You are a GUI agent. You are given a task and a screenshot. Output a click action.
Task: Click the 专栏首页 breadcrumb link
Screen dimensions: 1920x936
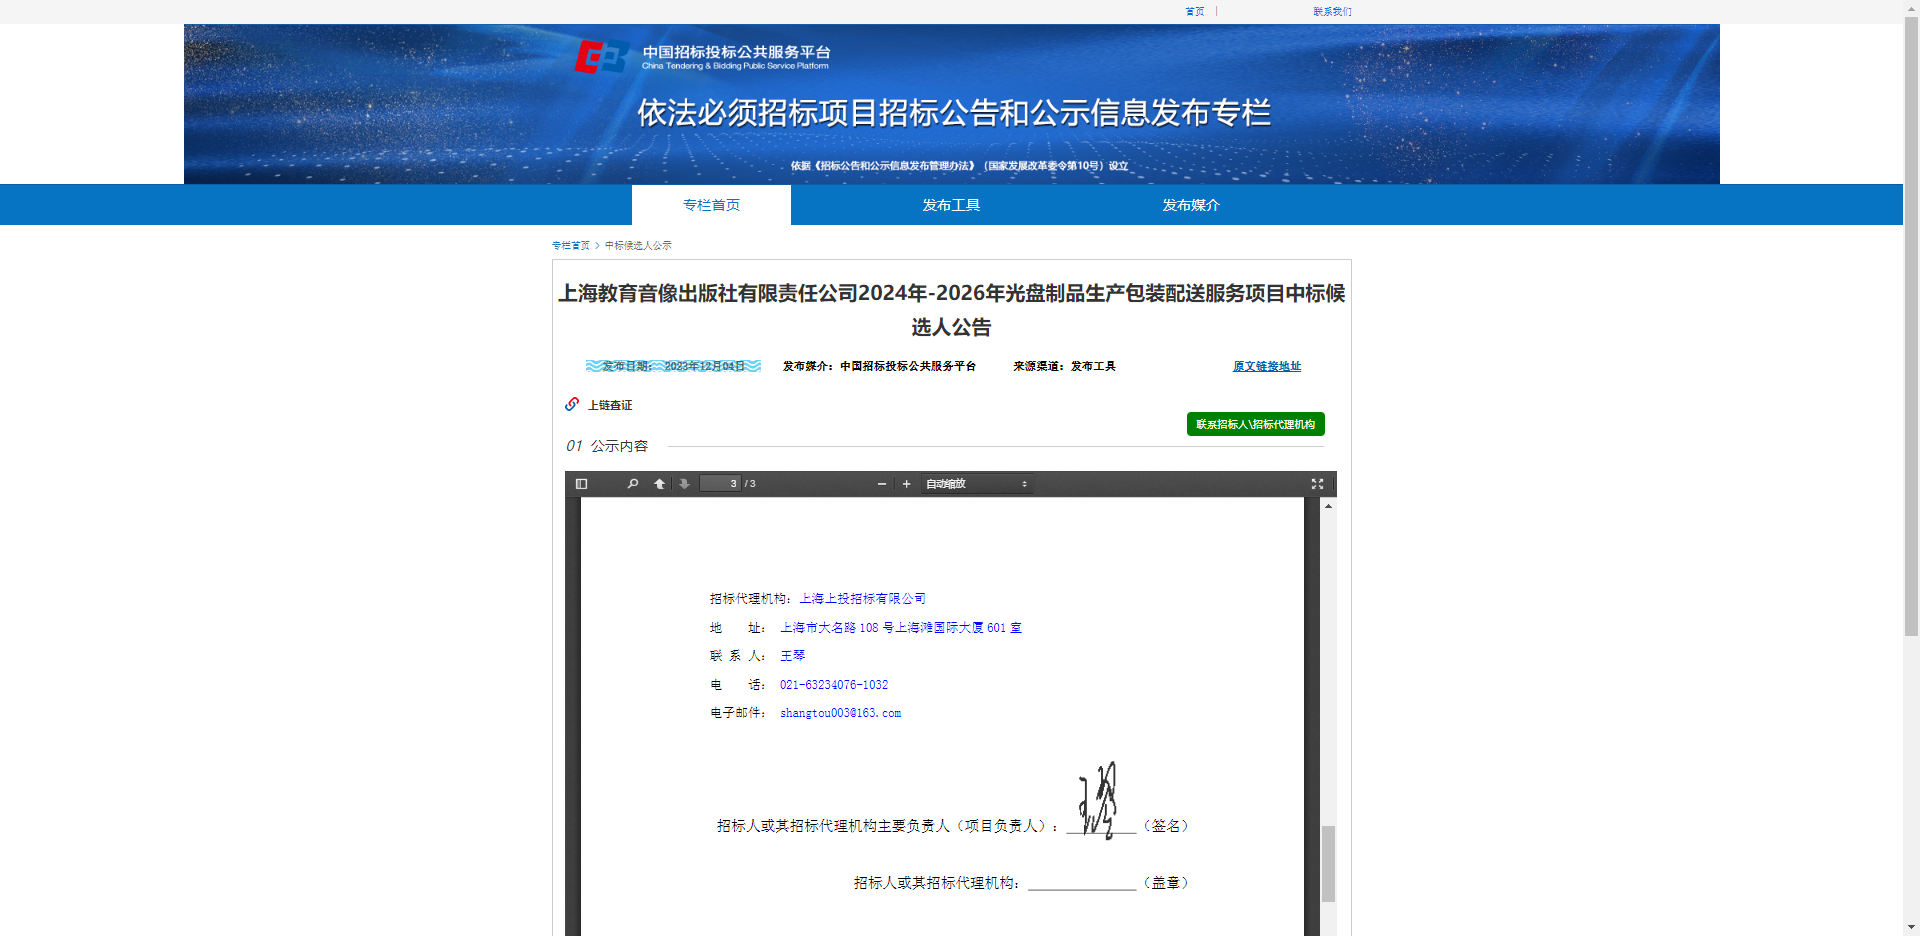click(x=571, y=245)
